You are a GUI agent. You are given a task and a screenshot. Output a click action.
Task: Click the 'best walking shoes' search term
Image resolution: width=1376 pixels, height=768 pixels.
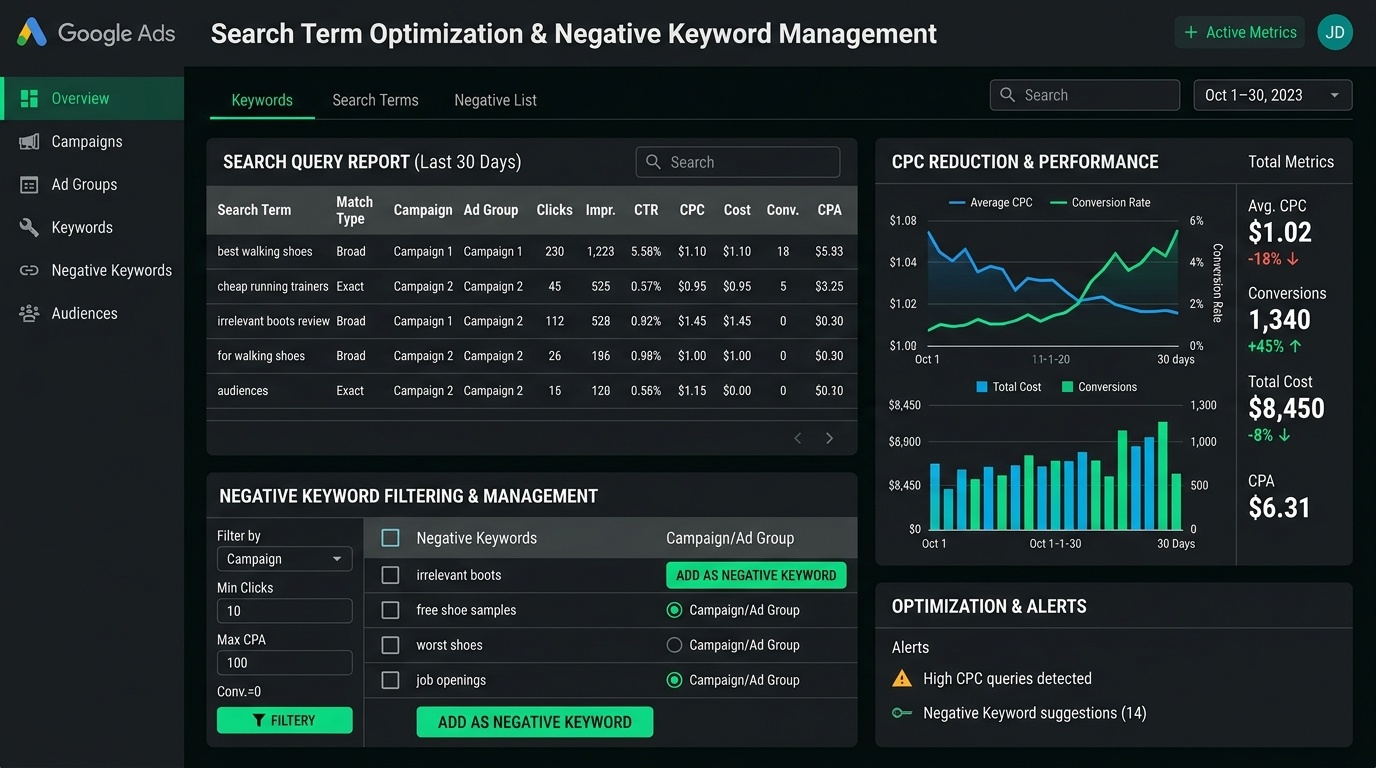pos(265,252)
